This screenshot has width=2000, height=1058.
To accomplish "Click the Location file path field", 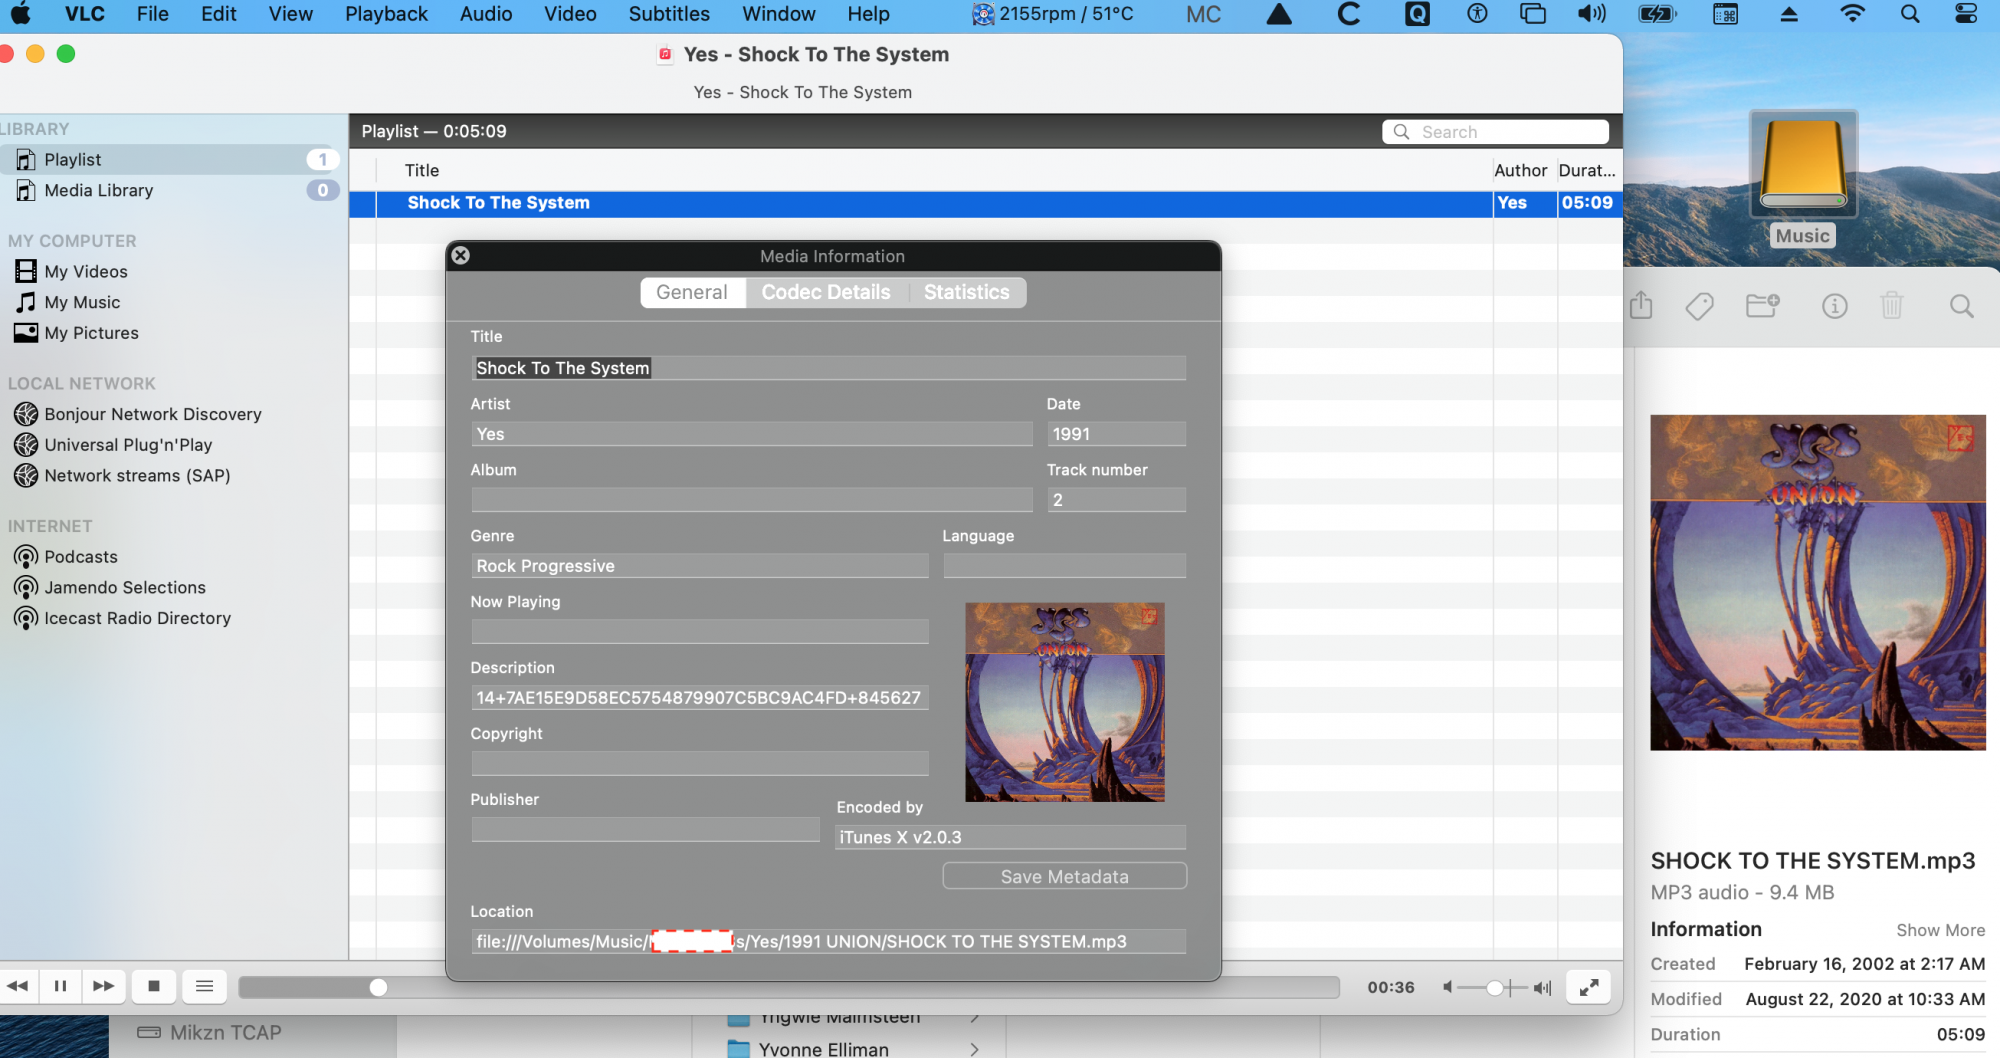I will (x=828, y=941).
